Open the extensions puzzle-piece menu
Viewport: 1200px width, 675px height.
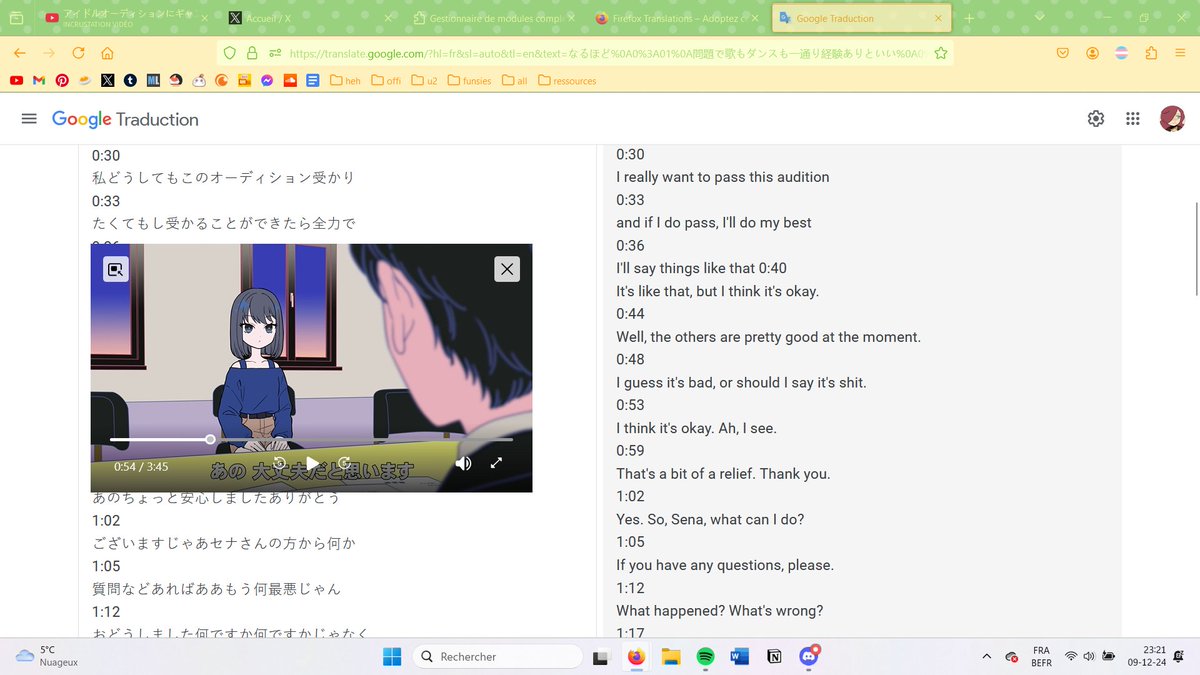pos(1152,53)
